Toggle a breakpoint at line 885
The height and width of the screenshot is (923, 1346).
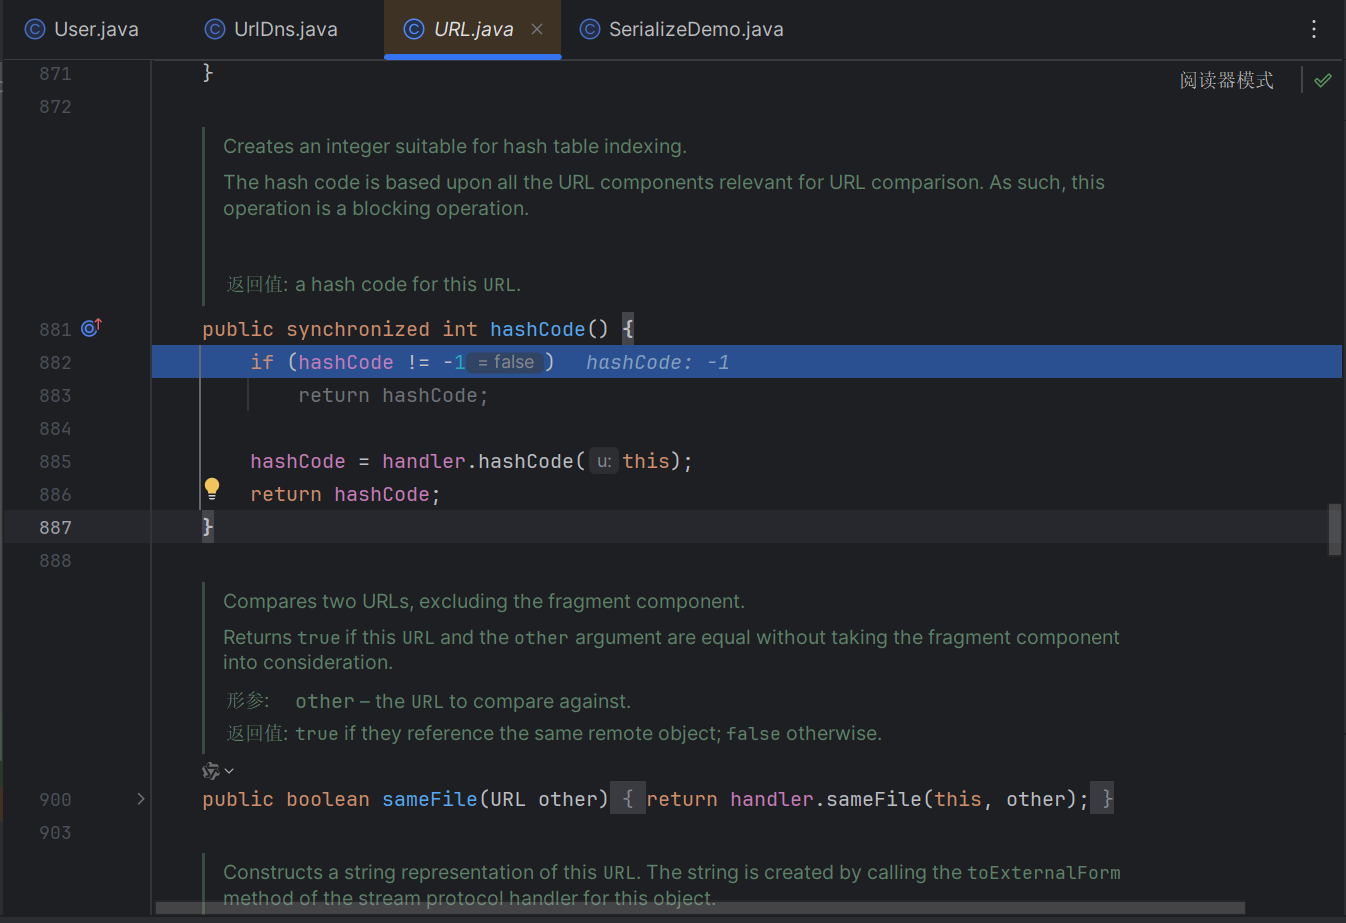coord(55,461)
